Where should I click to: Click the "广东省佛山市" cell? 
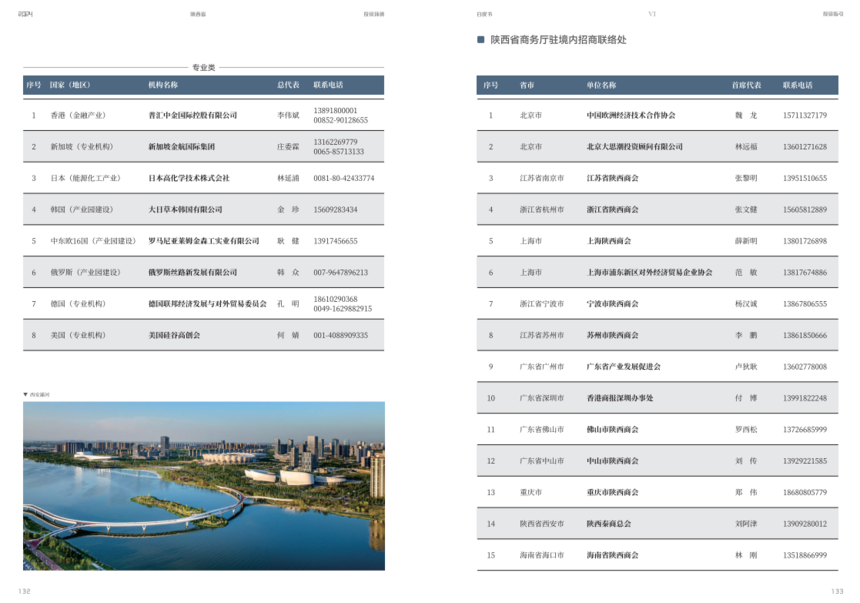[542, 429]
